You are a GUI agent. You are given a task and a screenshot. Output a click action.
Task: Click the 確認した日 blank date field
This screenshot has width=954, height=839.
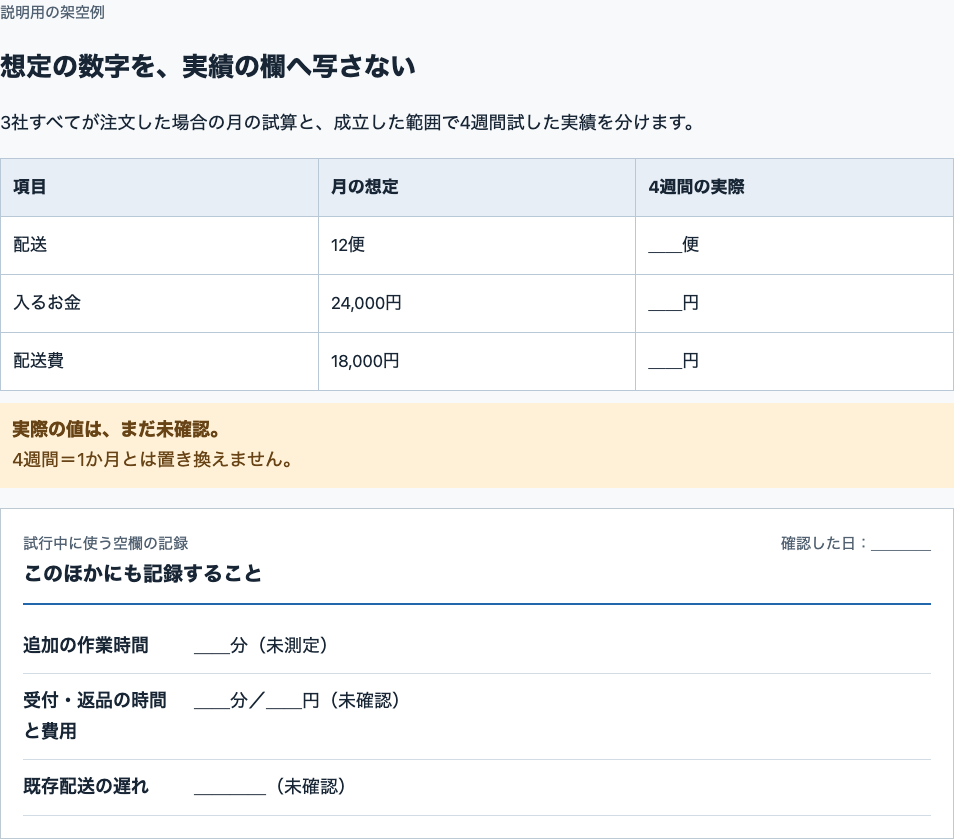coord(900,543)
